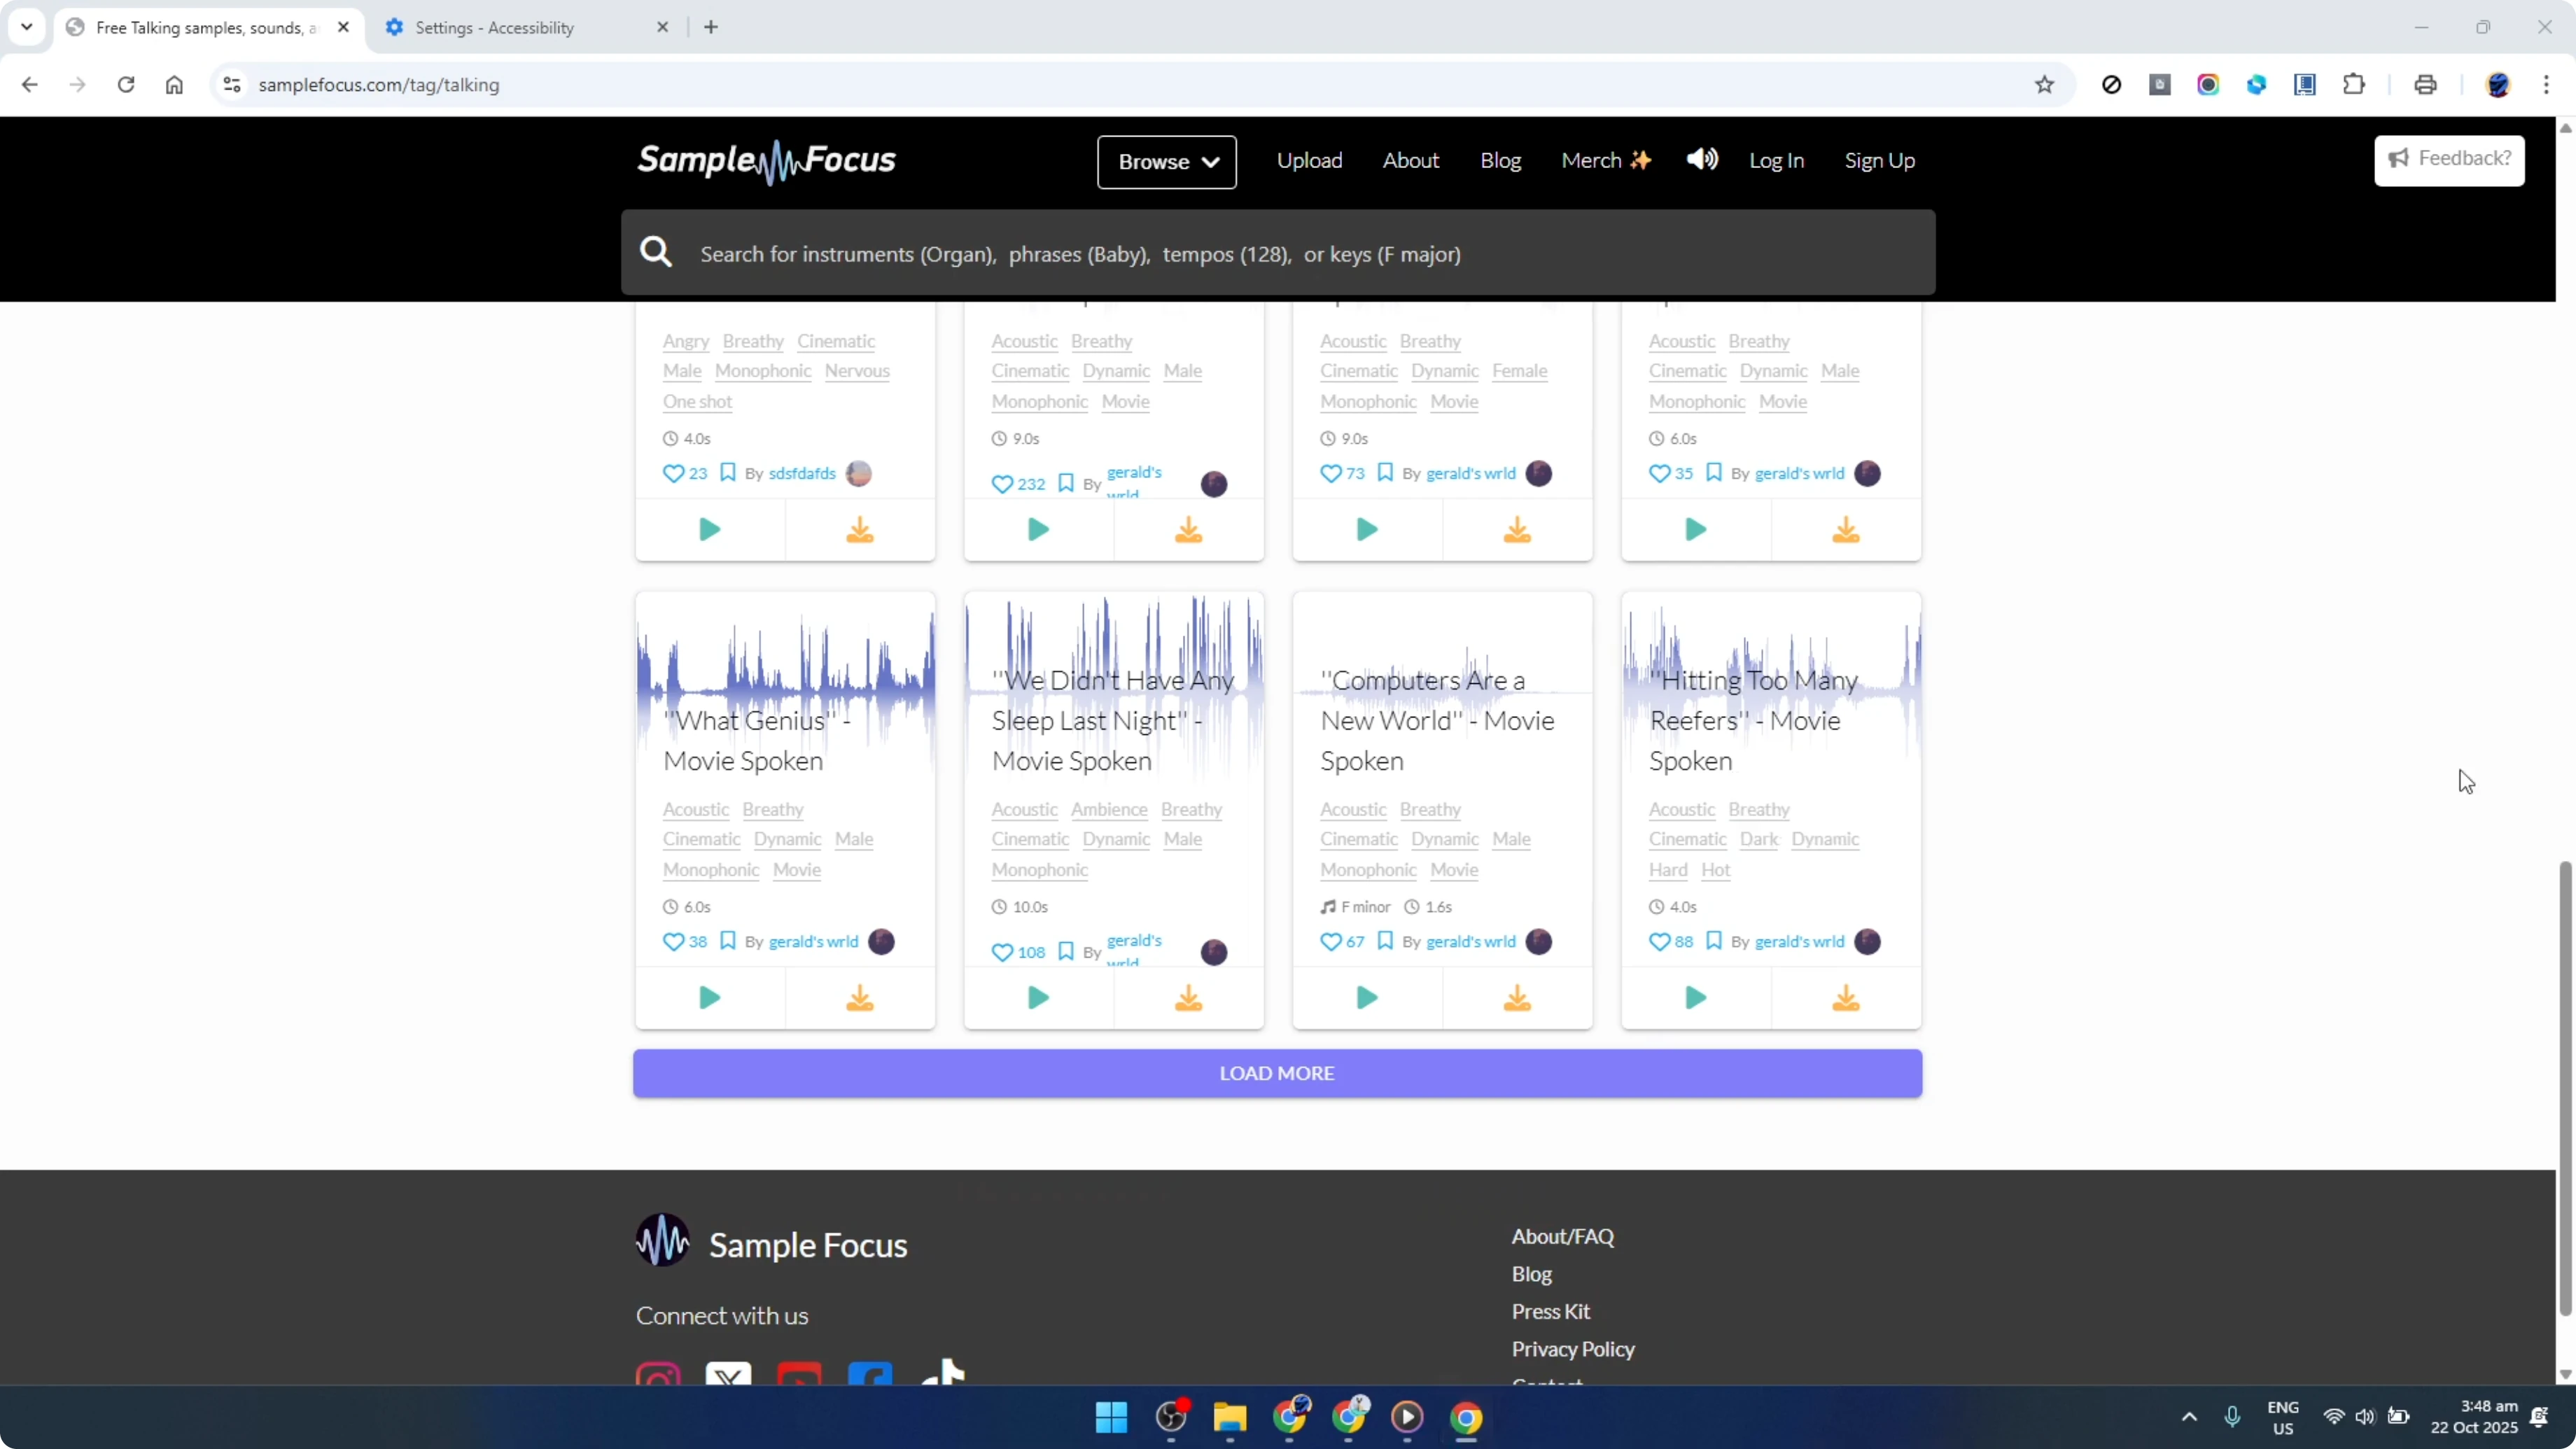Play the sample with 35 likes
Viewport: 2576px width, 1449px height.
1695,529
